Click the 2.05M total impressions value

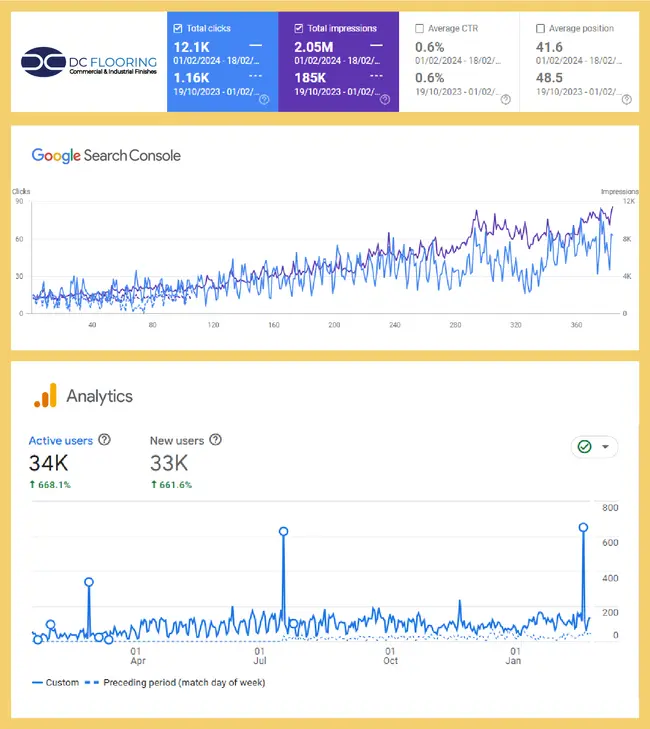point(314,47)
